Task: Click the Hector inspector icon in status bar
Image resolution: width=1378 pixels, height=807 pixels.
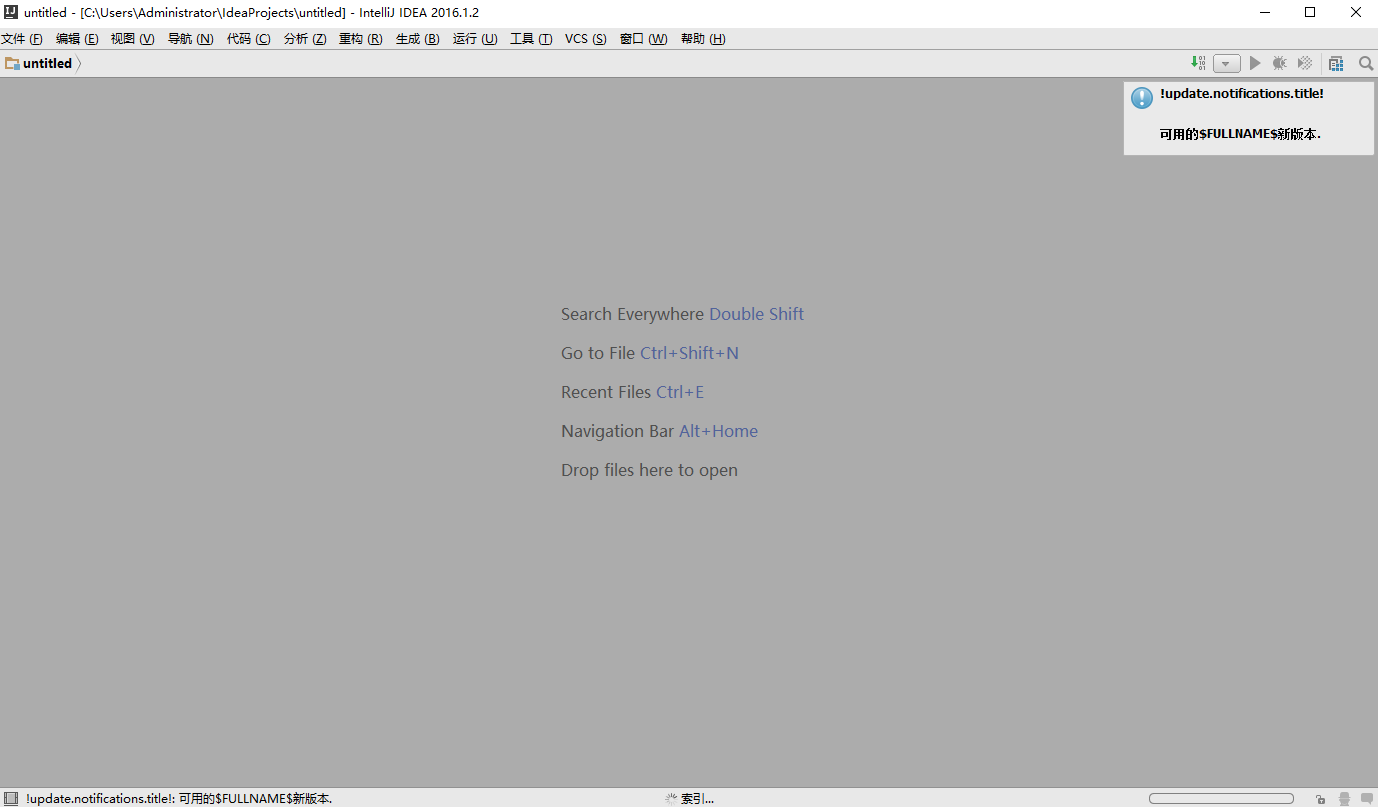Action: (x=1344, y=799)
